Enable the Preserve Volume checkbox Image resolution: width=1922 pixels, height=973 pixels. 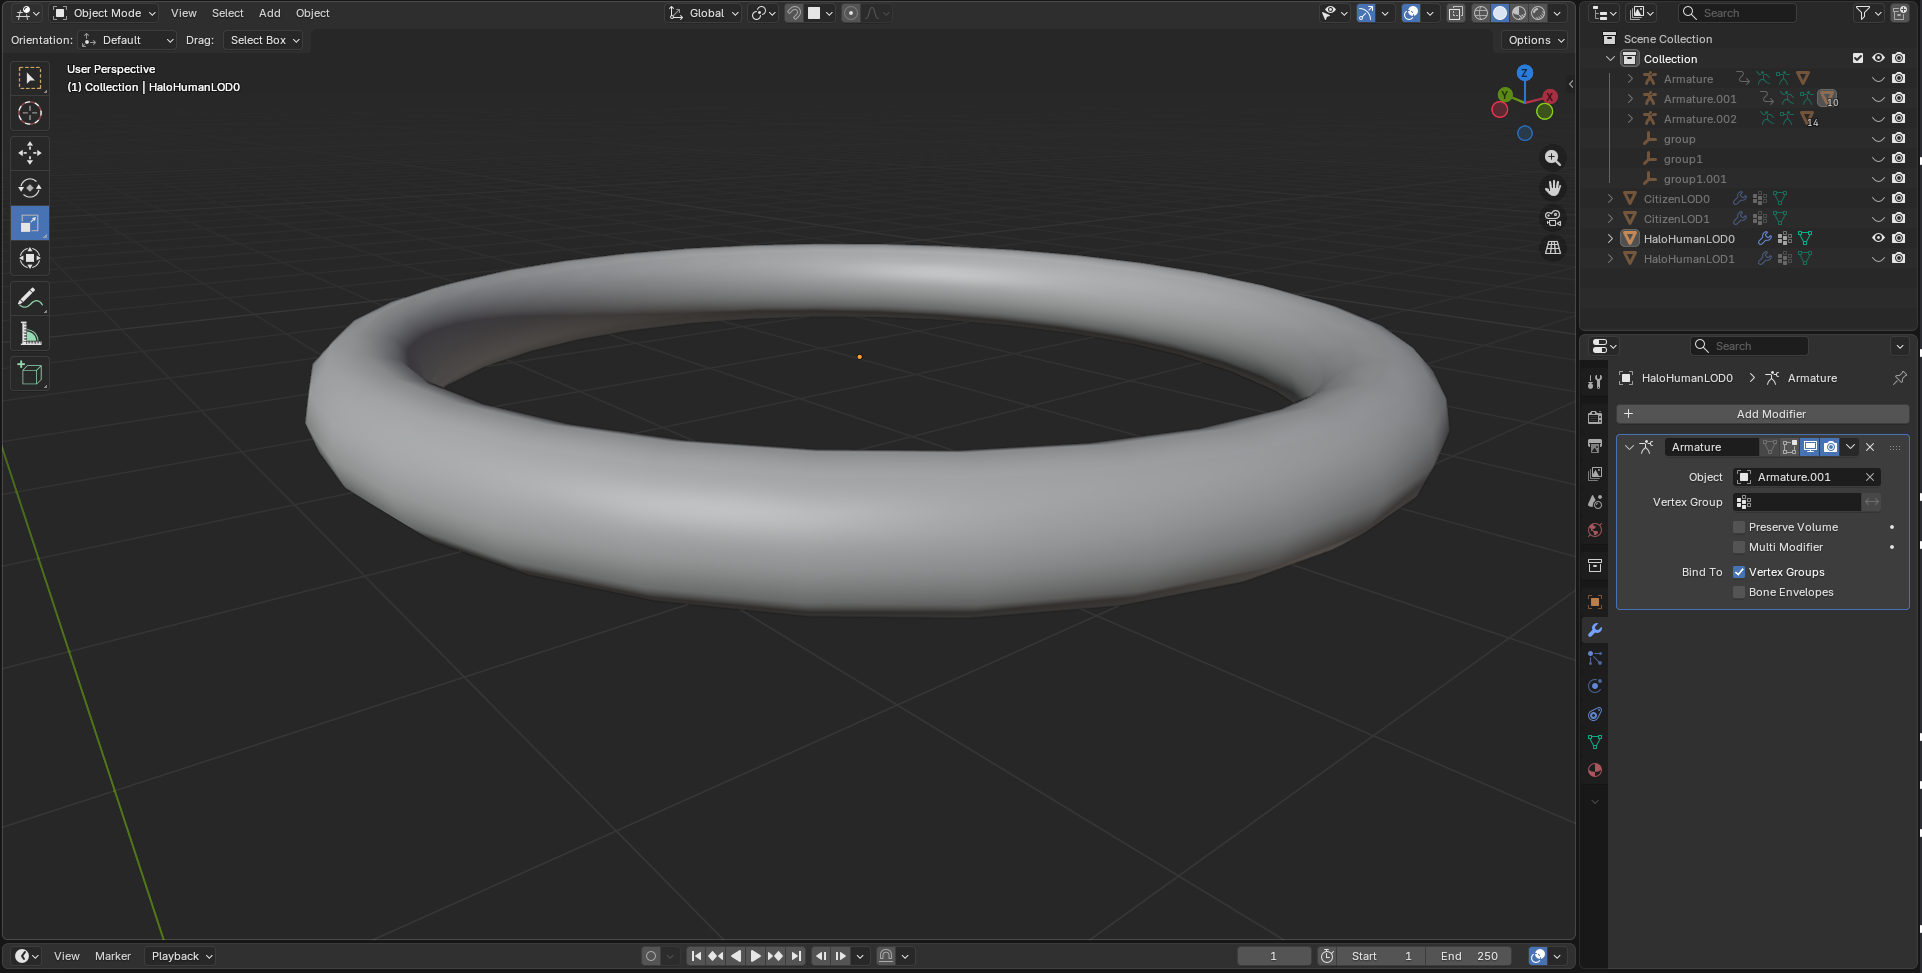point(1739,527)
